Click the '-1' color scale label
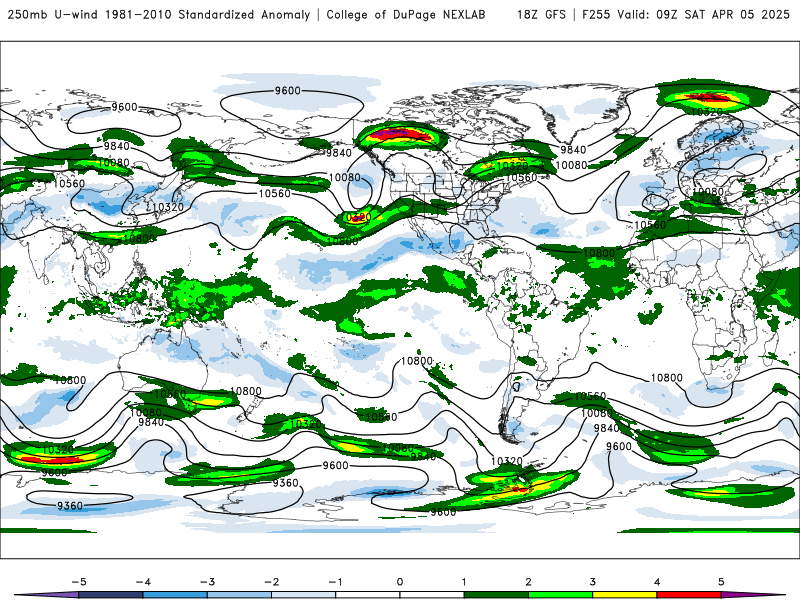 pos(335,582)
